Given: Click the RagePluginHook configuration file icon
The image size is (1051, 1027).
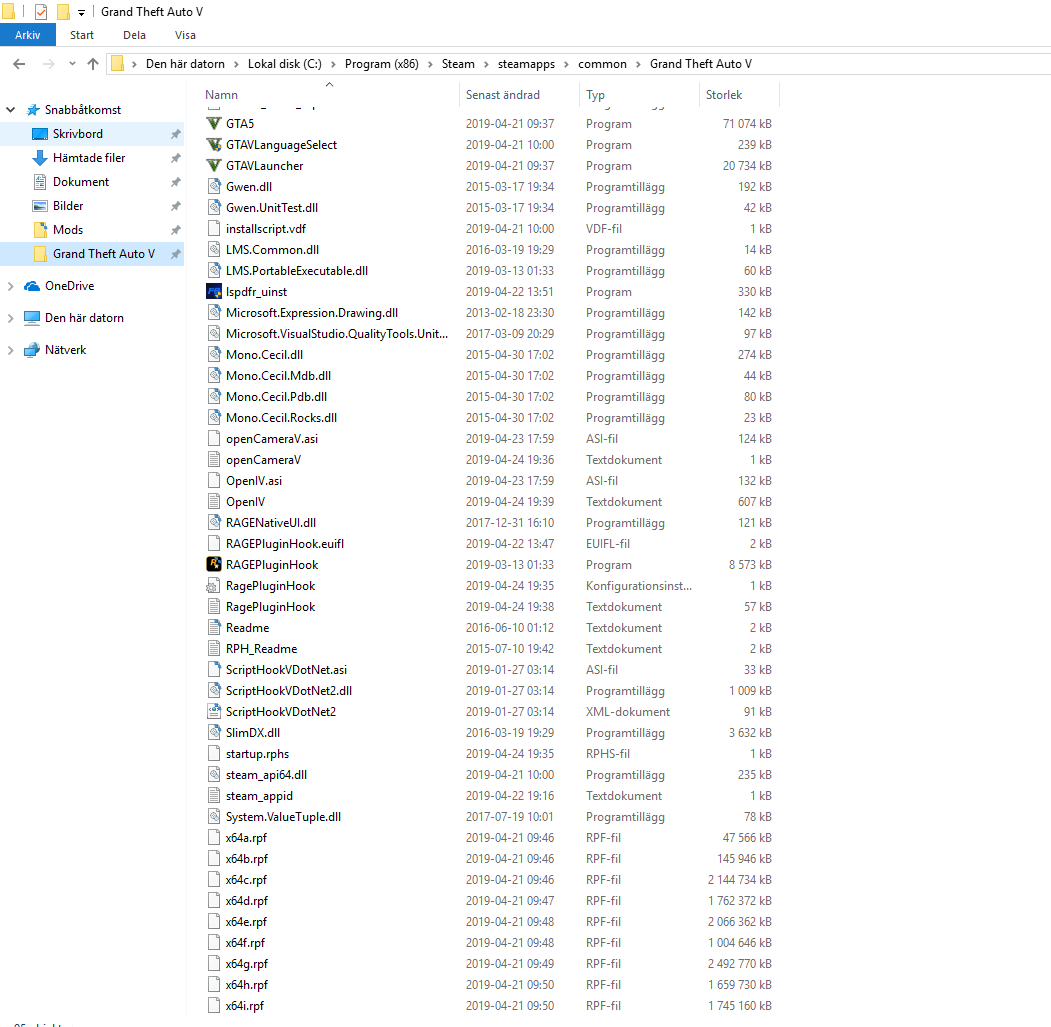Looking at the screenshot, I should tap(214, 586).
